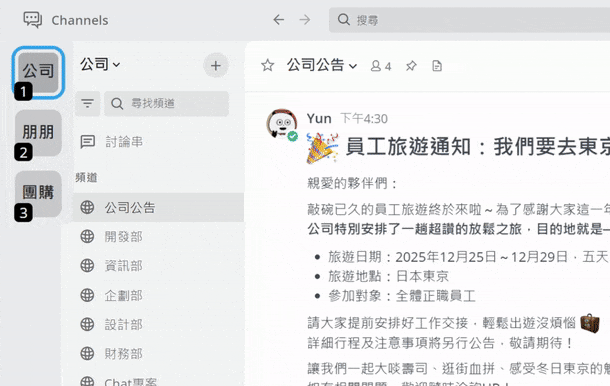The width and height of the screenshot is (610, 386).
Task: Open the 財務部 channel
Action: coord(158,354)
